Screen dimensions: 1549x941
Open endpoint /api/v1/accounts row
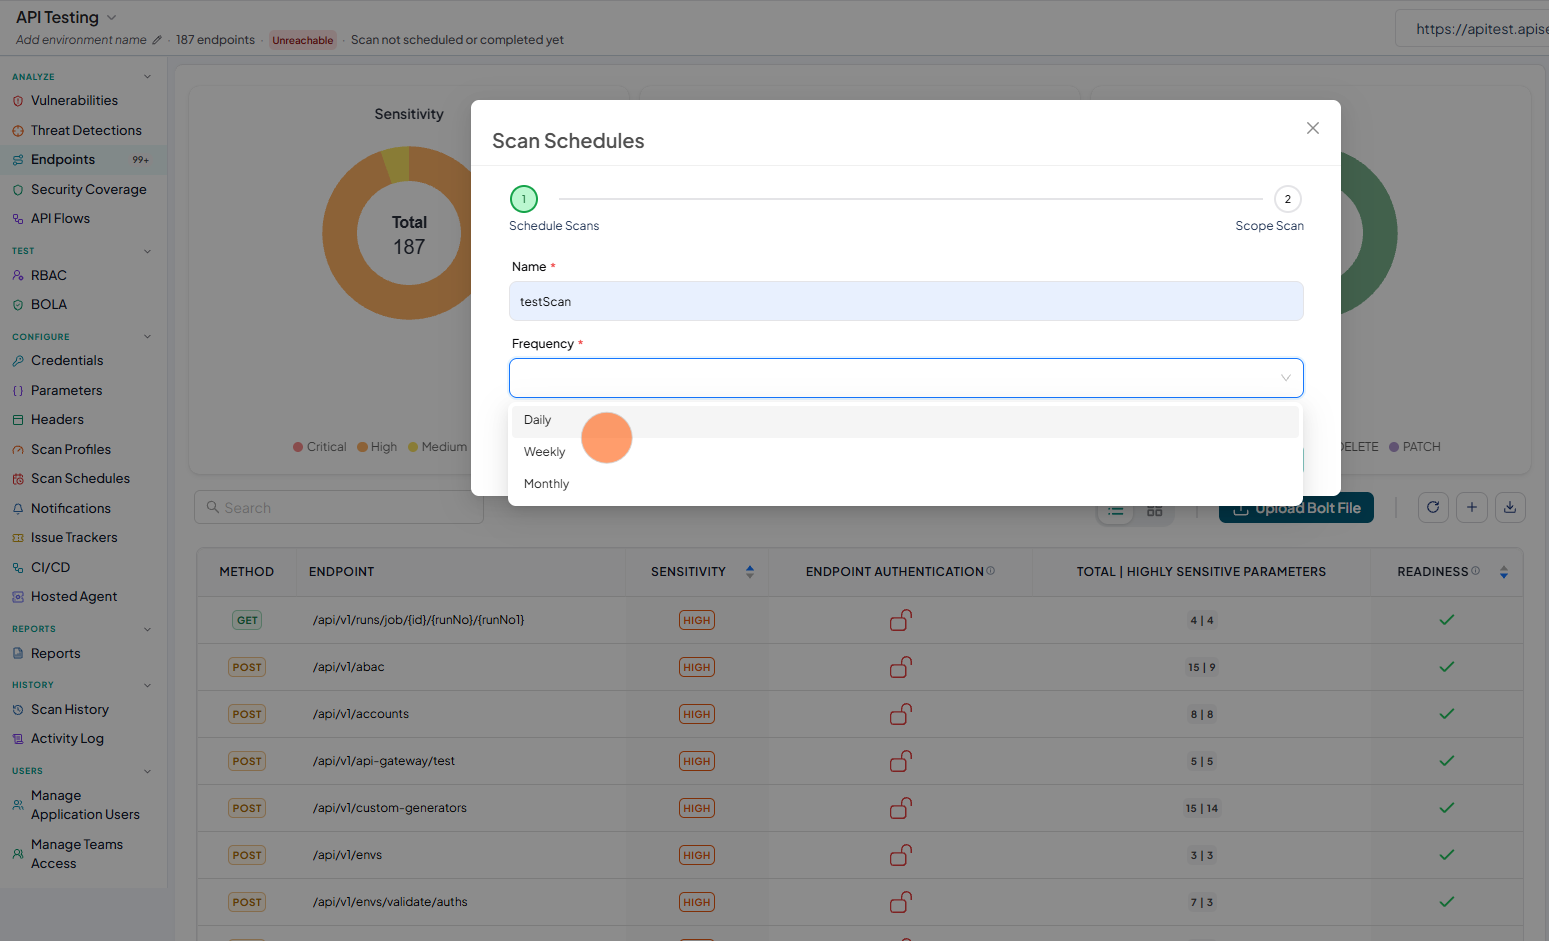pos(860,714)
